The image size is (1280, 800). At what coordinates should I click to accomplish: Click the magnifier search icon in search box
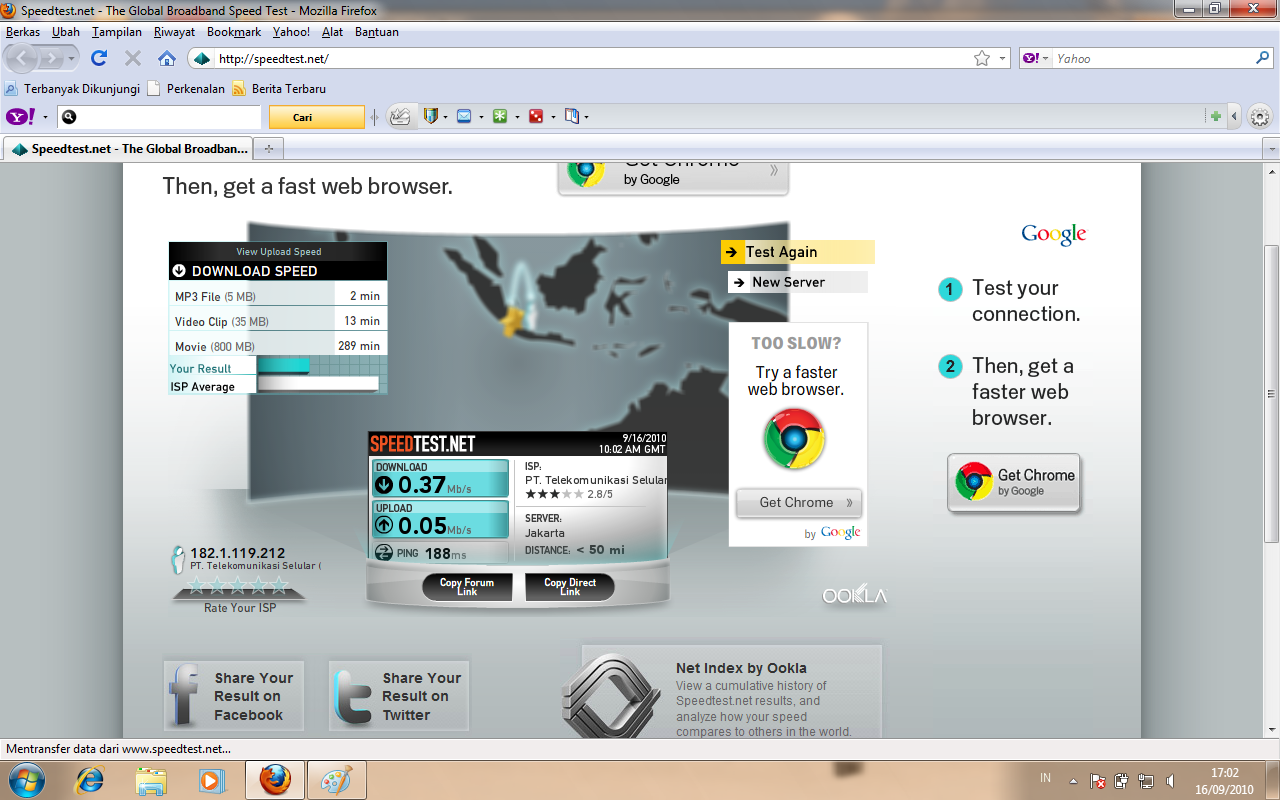[1263, 58]
